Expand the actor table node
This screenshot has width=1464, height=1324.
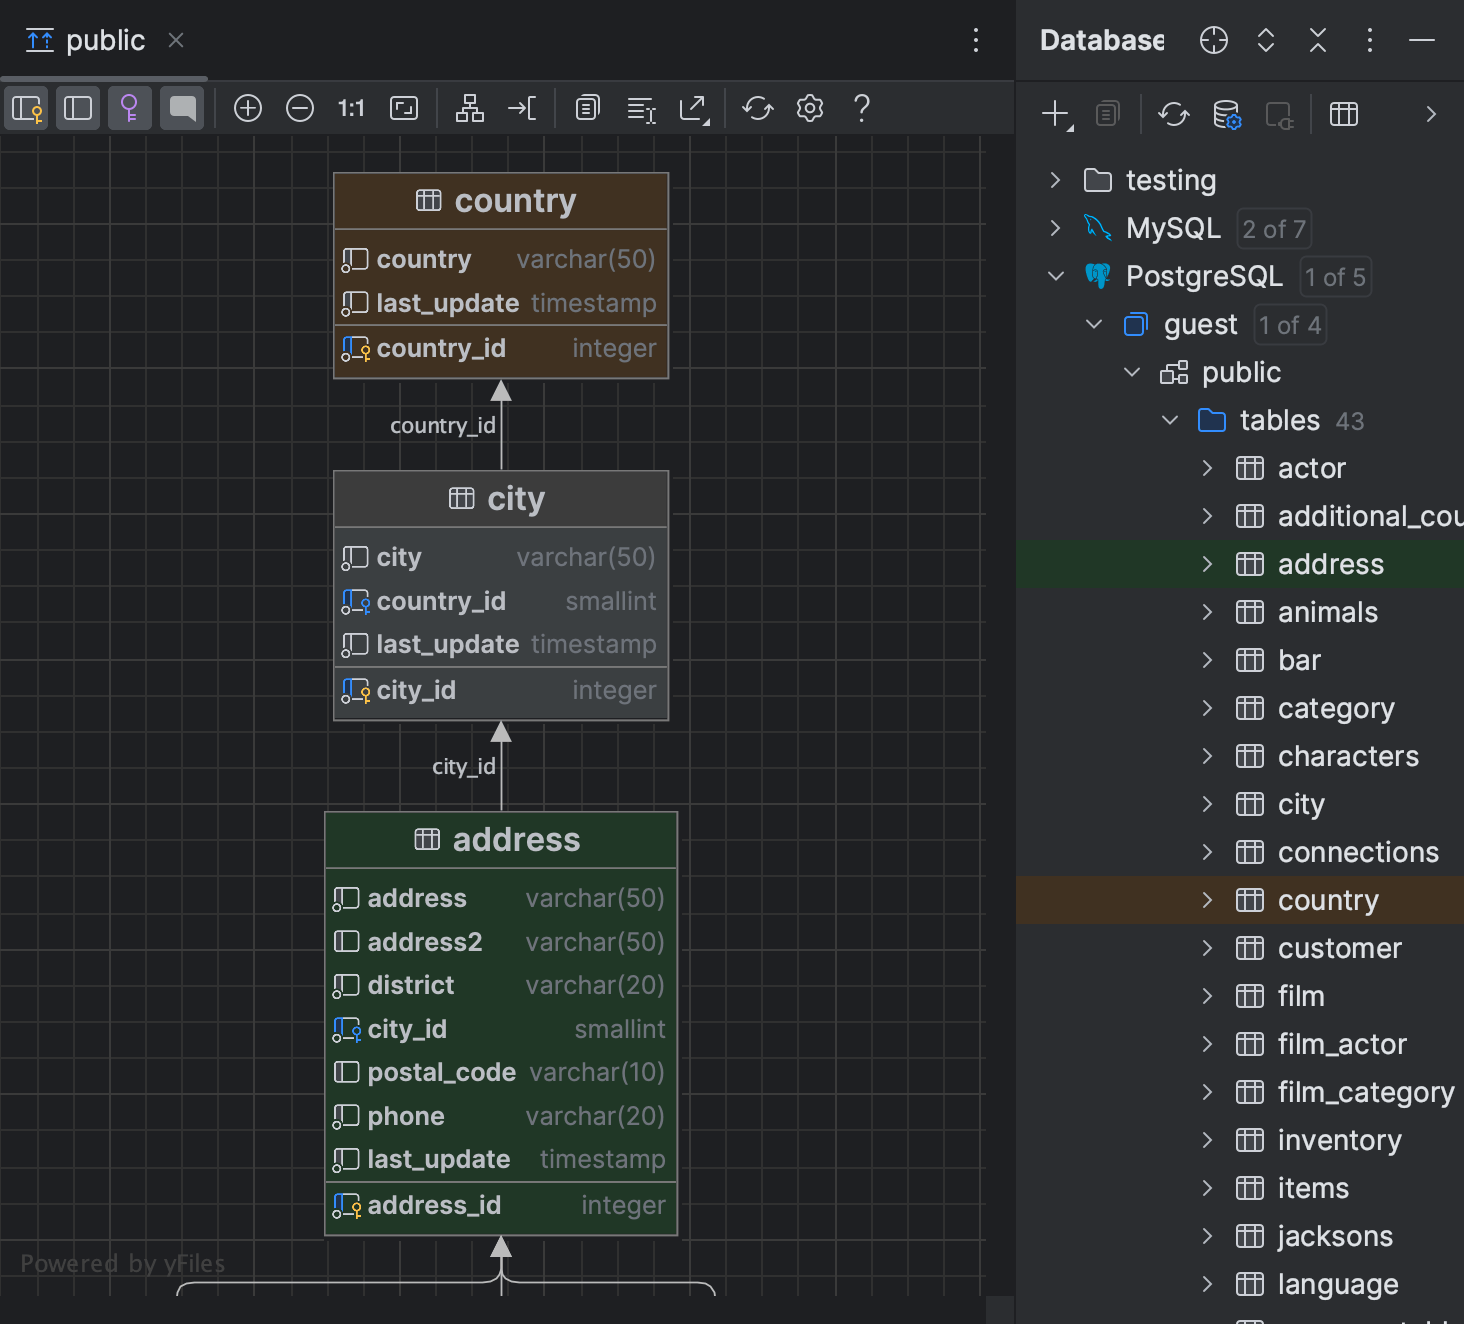tap(1208, 468)
